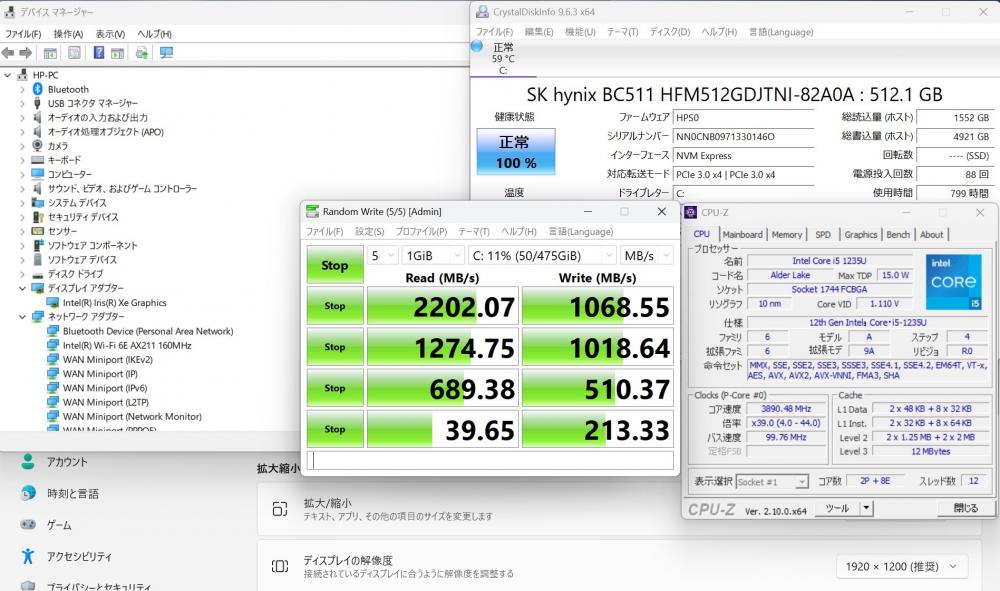Open the Accessibility icon in Settings
The width and height of the screenshot is (1000, 591).
27,556
